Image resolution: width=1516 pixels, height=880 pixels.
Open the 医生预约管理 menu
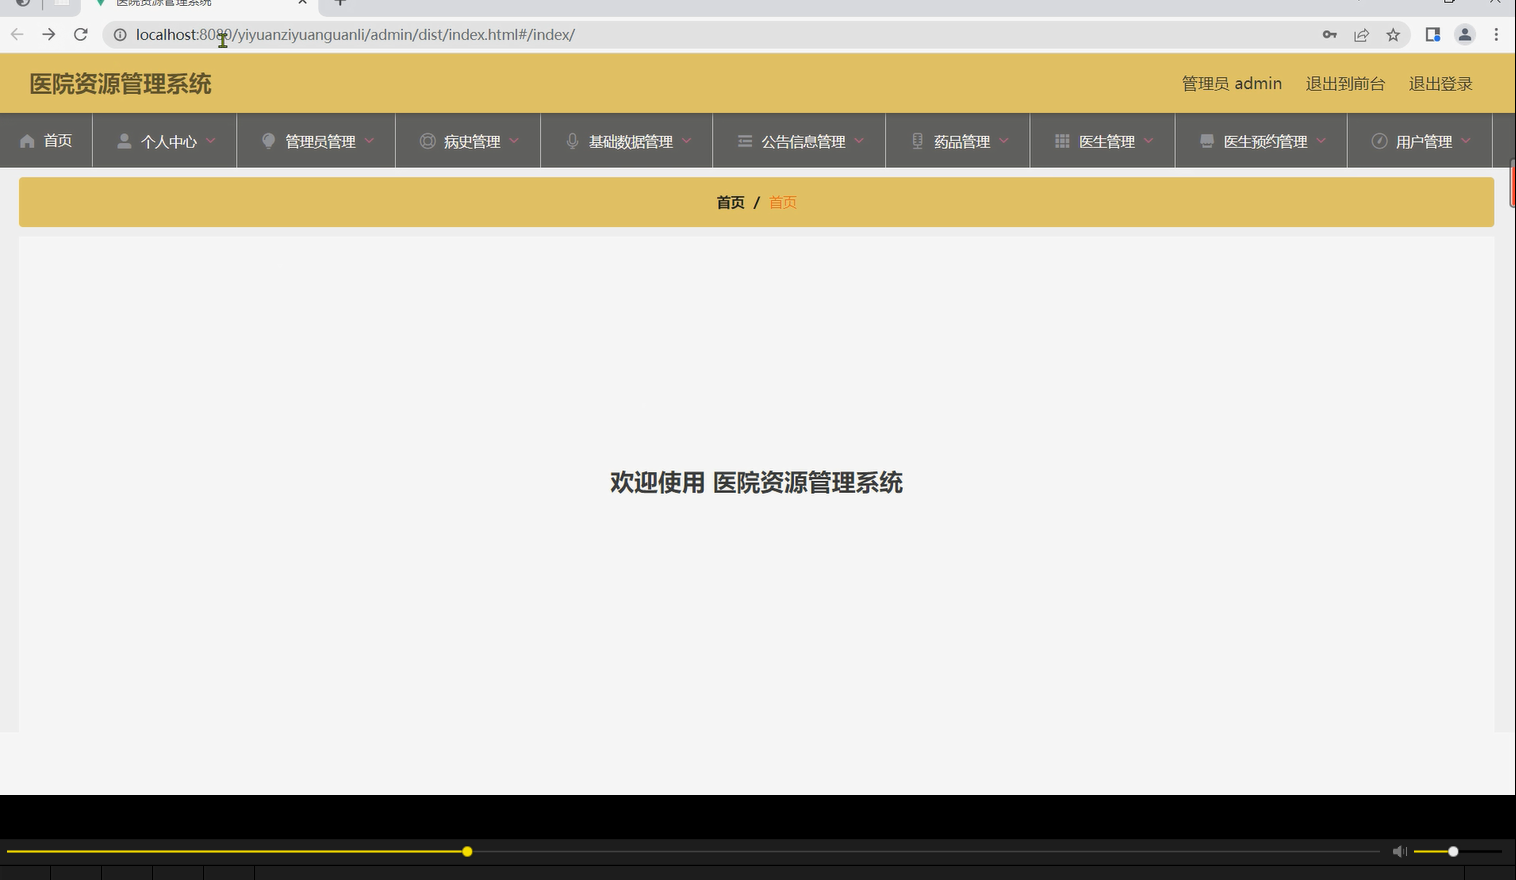point(1261,141)
